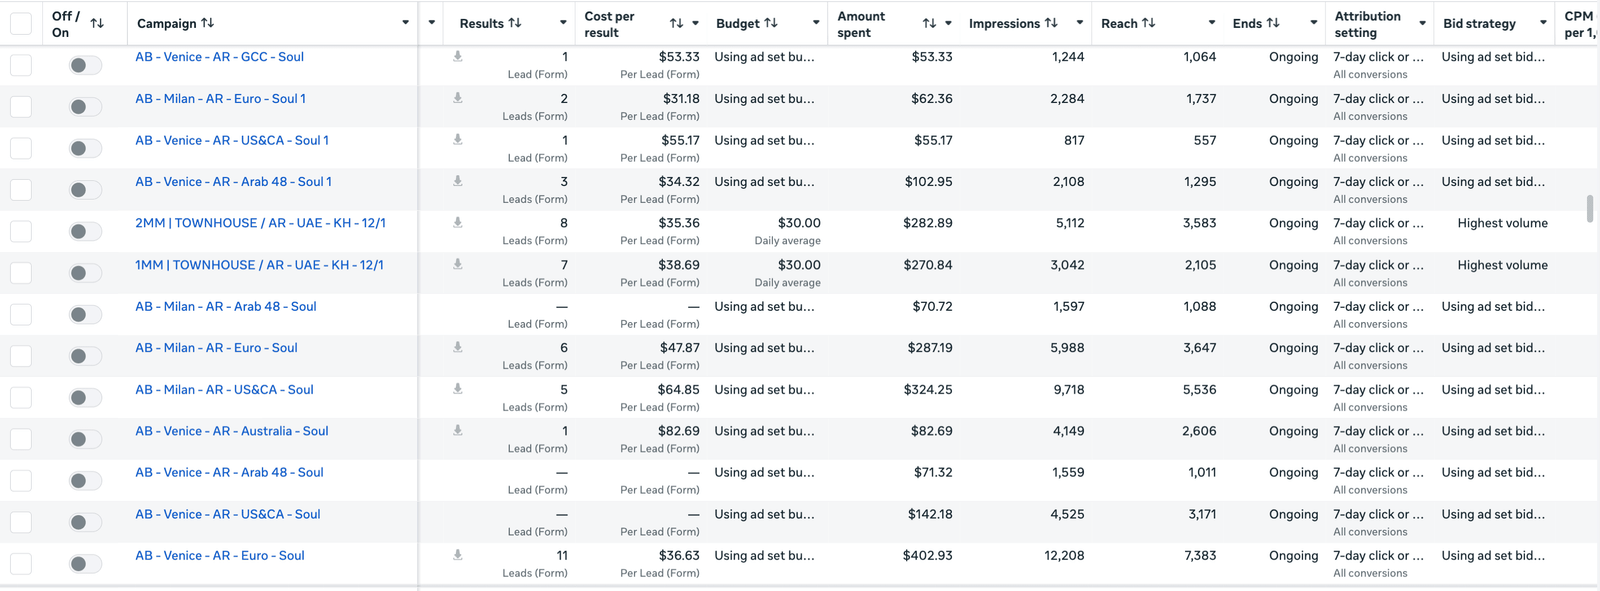Image resolution: width=1600 pixels, height=591 pixels.
Task: Open AB - Venice - AR - Arab 48 - Soul 1 campaign
Action: click(x=233, y=182)
